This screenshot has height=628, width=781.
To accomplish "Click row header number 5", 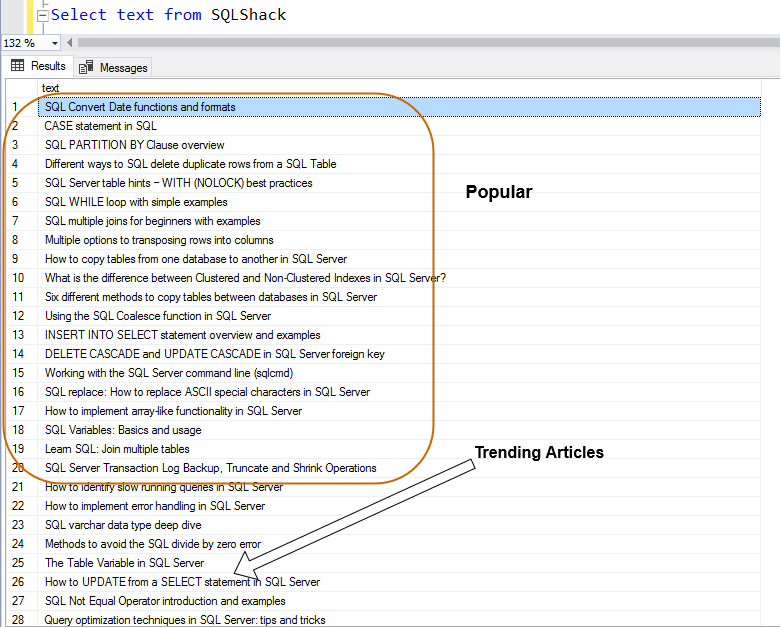I will coord(17,183).
